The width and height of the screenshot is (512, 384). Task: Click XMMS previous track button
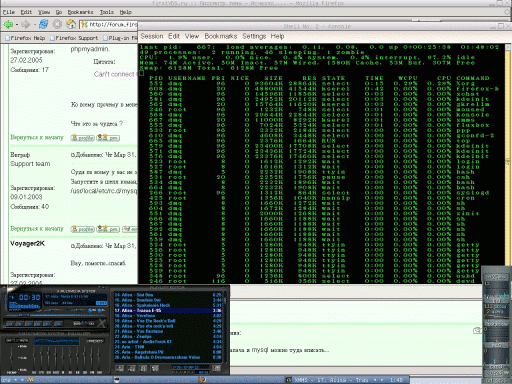10,324
